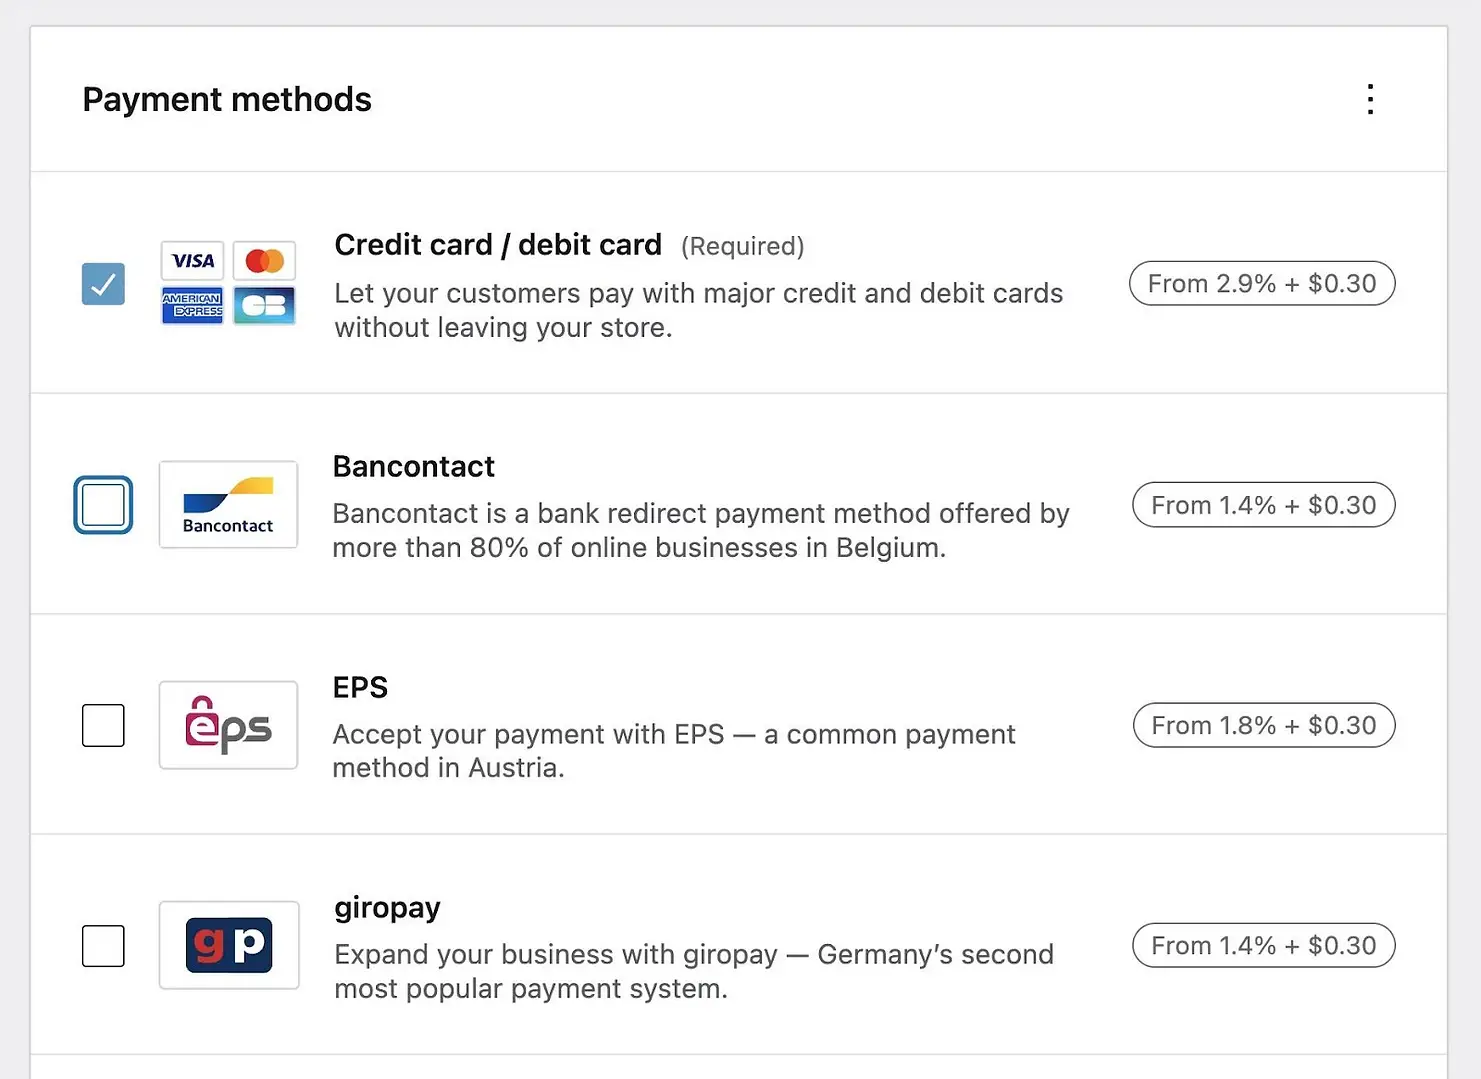Click the Bancontact title text
Image resolution: width=1481 pixels, height=1079 pixels.
(413, 466)
